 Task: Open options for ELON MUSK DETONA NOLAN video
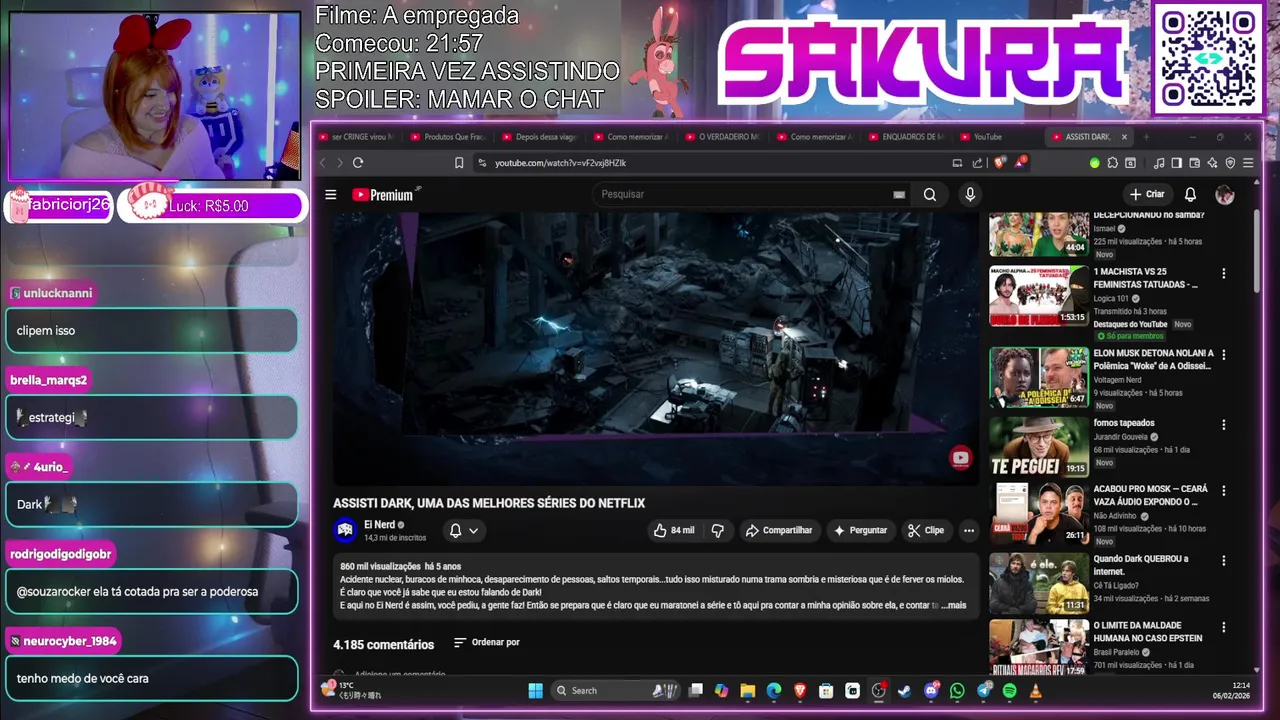[1223, 355]
